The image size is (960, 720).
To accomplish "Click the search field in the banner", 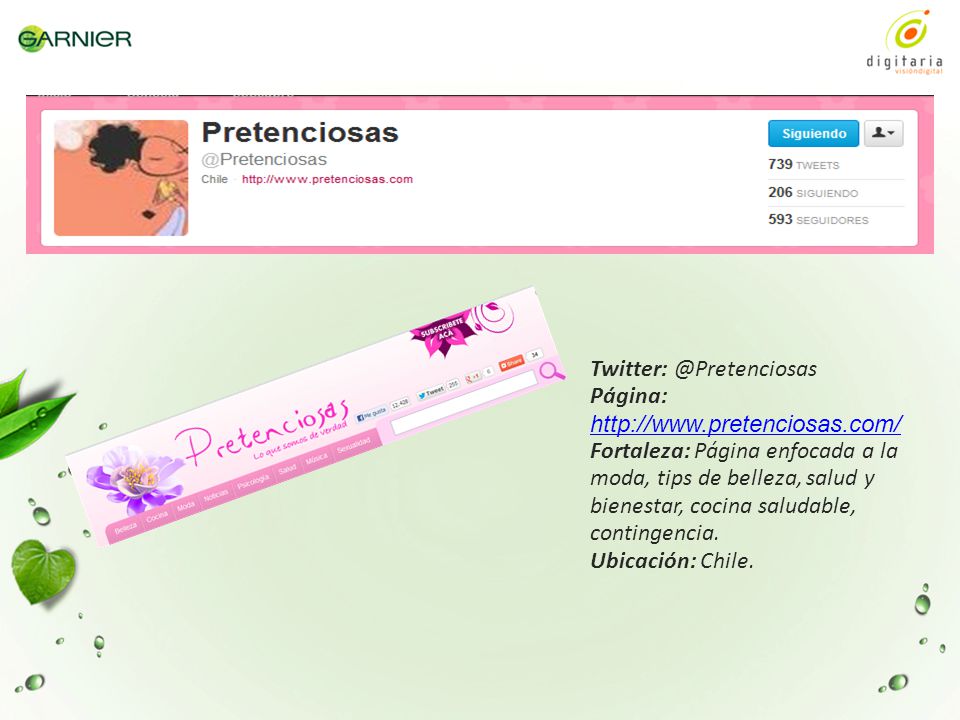I will [x=463, y=402].
